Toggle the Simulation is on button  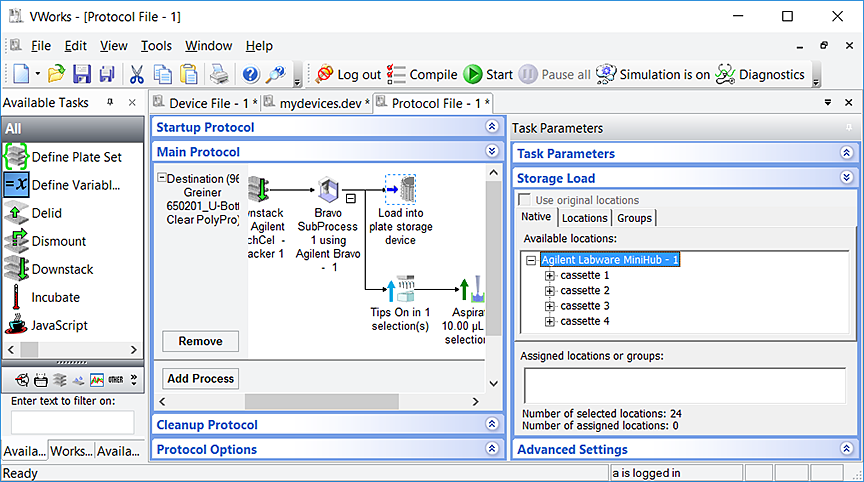tap(652, 74)
